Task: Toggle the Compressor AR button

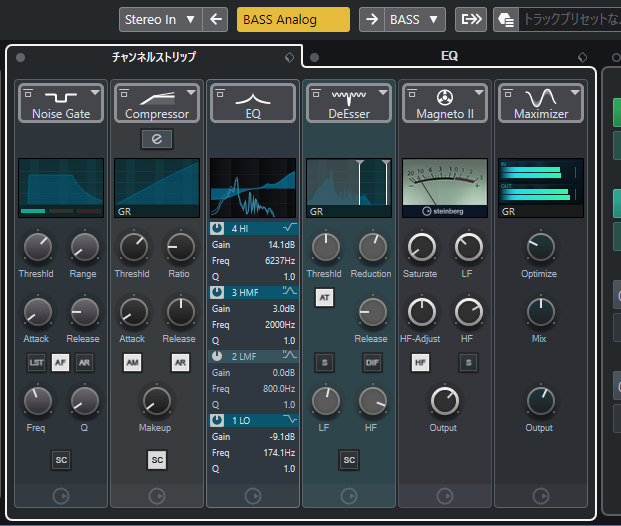Action: point(180,362)
